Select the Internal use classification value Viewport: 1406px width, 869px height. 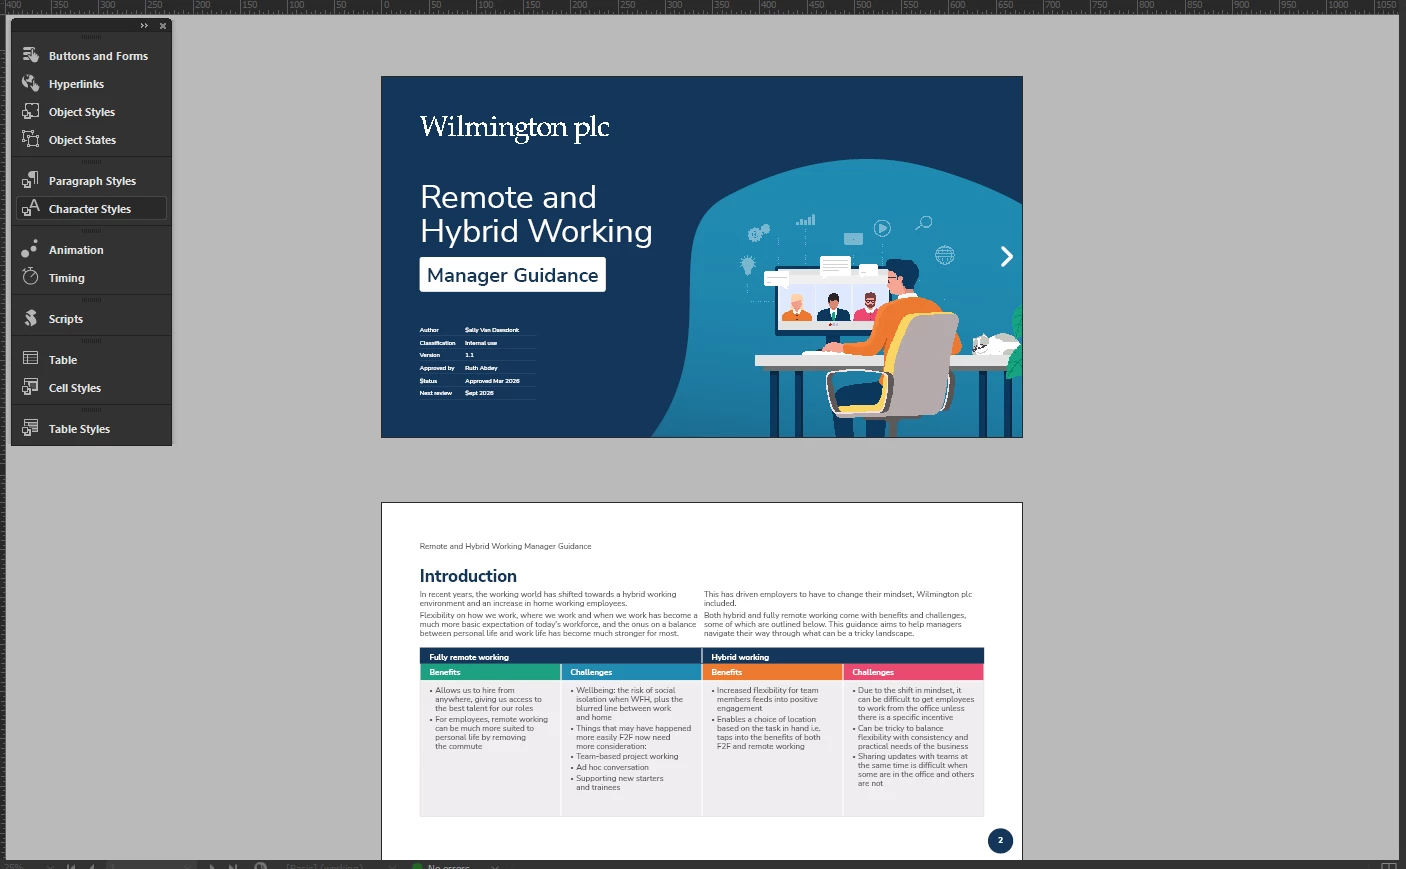[481, 343]
